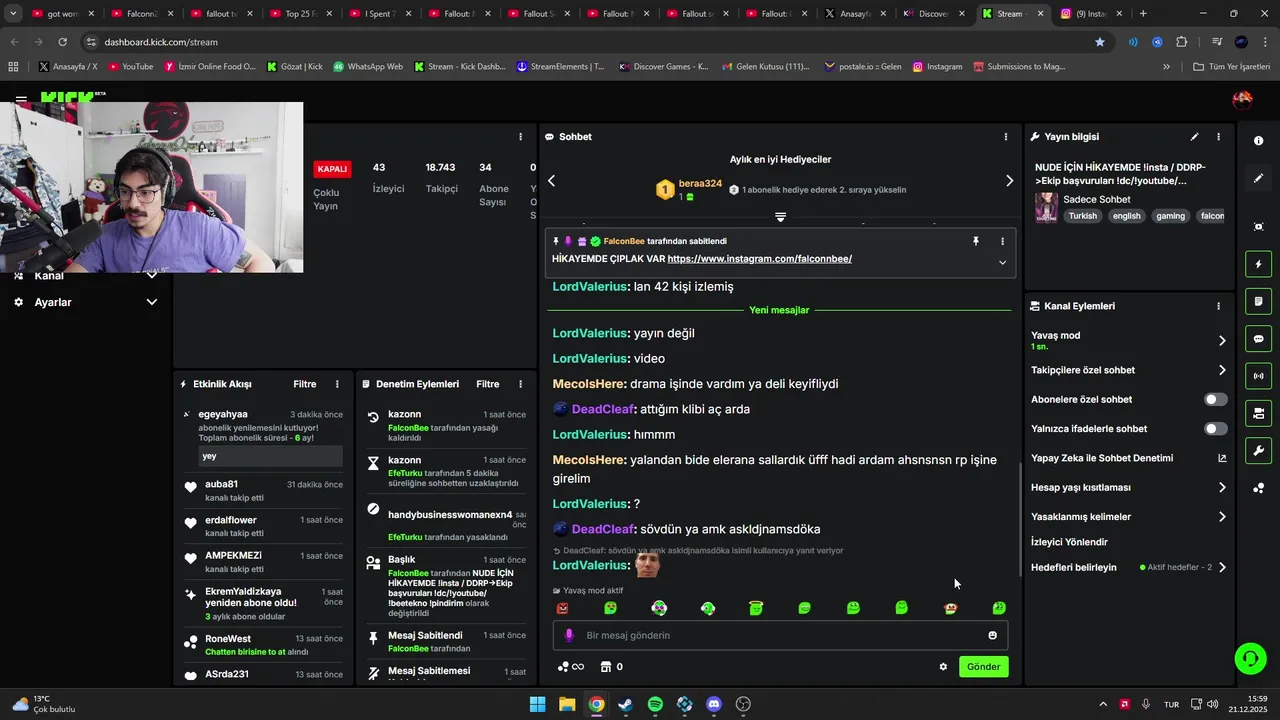Click the Turkish tag in stream info

[x=1082, y=216]
